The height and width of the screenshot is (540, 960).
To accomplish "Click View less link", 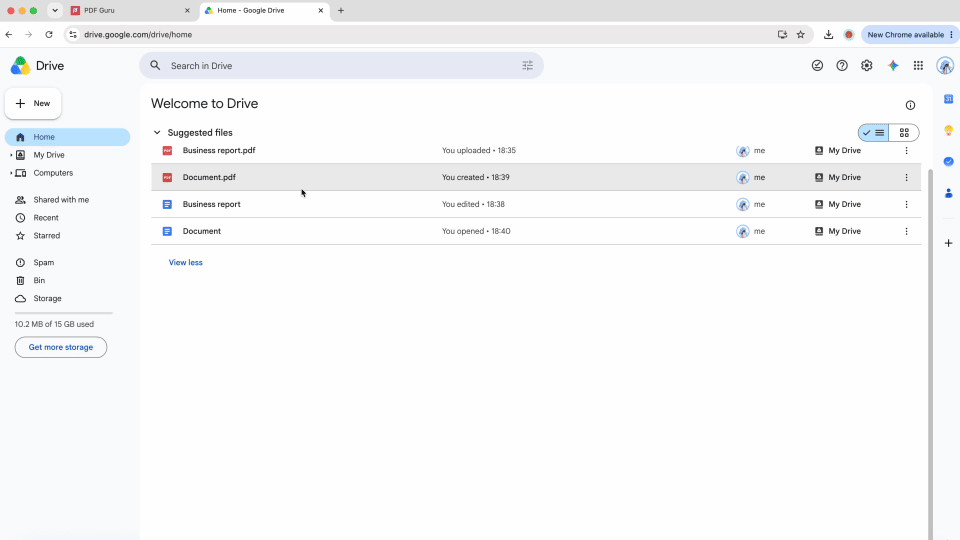I will (x=186, y=263).
